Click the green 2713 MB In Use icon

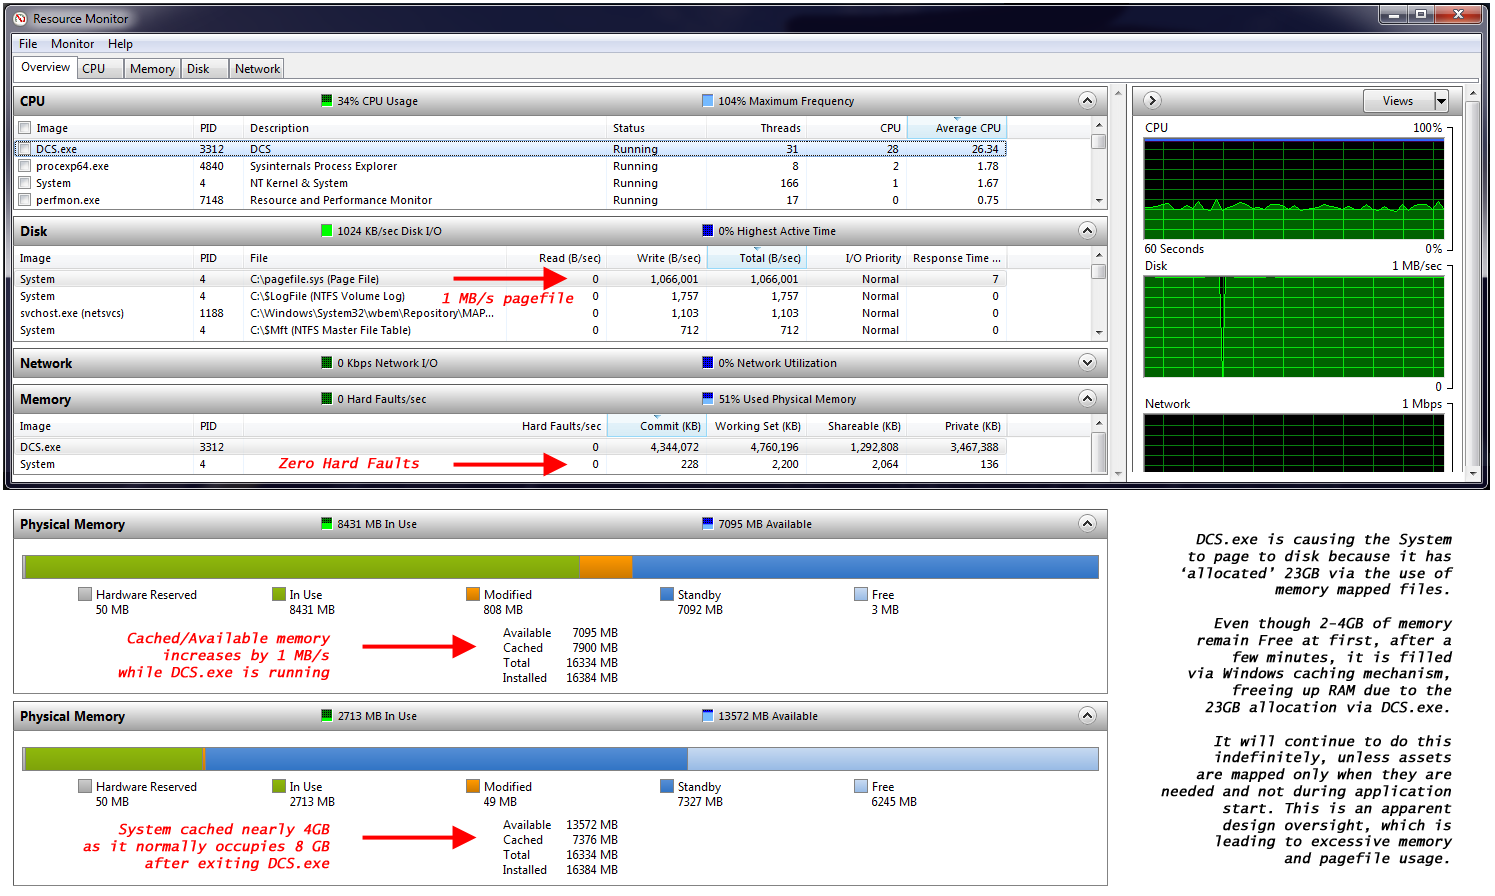(x=326, y=716)
